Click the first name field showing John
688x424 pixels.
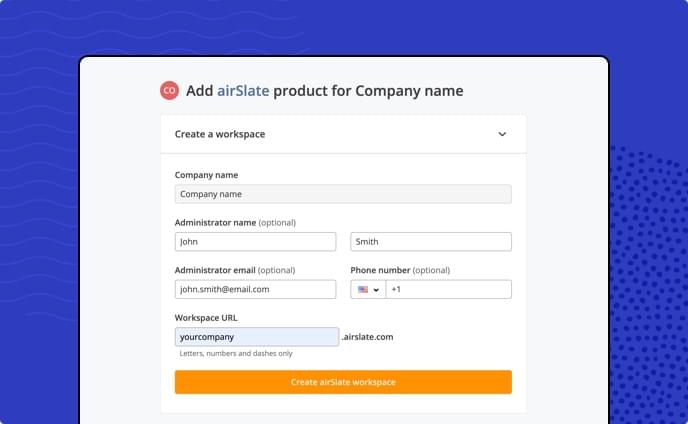point(255,242)
